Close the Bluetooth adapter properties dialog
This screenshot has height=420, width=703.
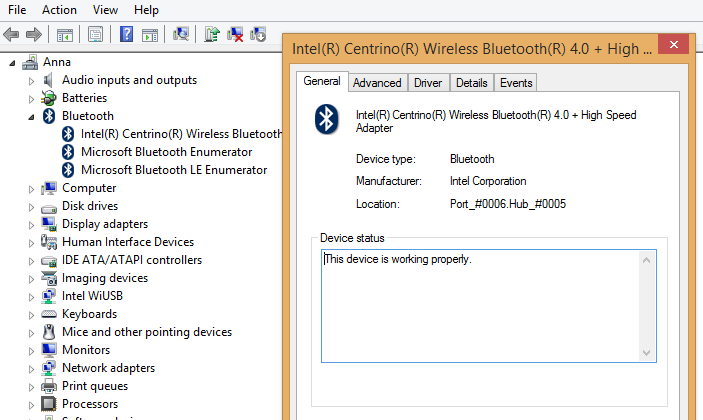(673, 44)
